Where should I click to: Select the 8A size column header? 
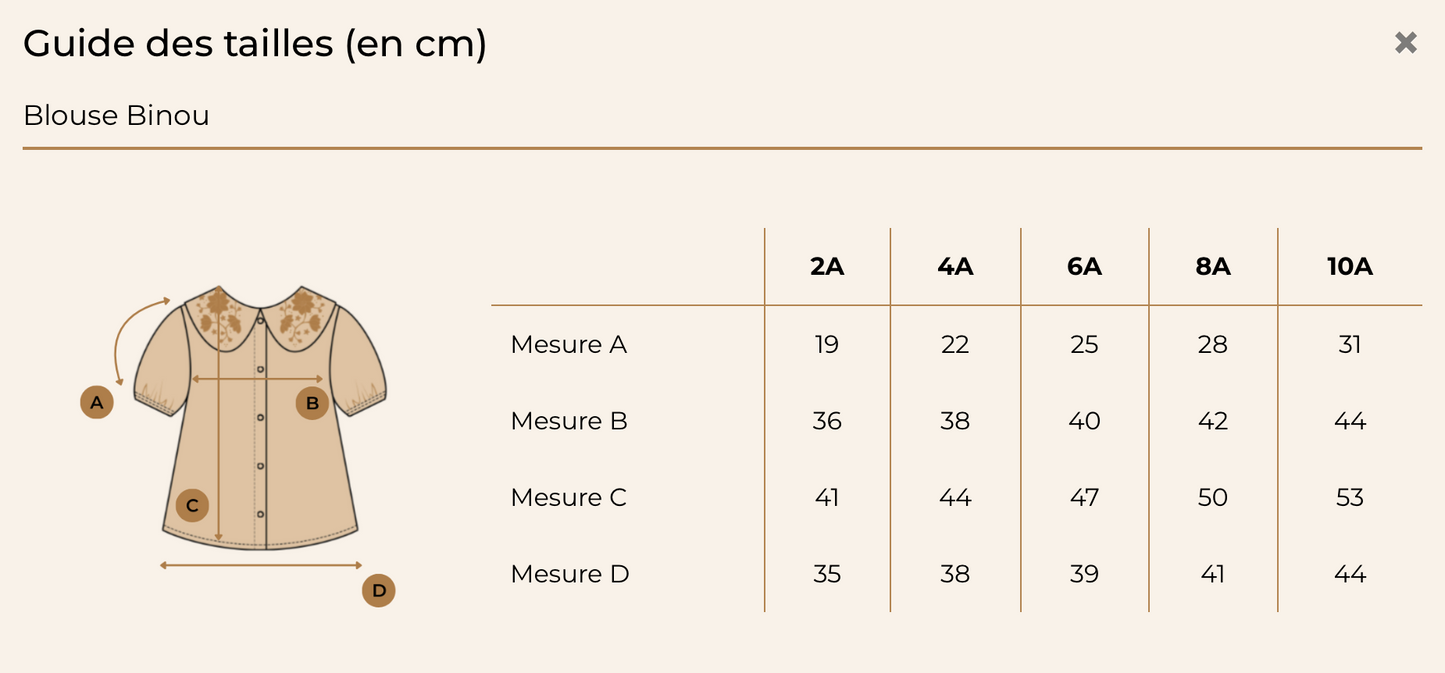pyautogui.click(x=1212, y=267)
